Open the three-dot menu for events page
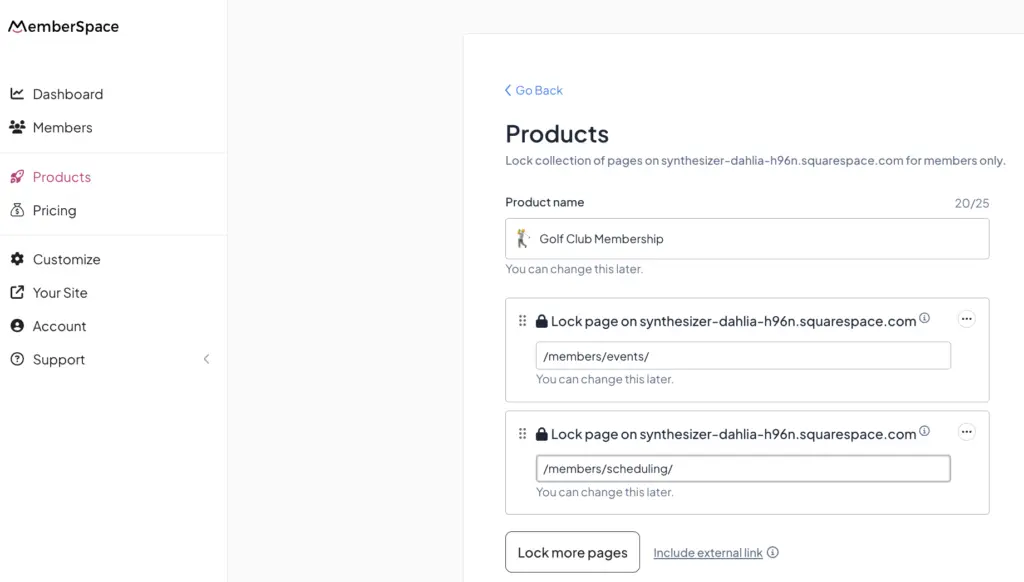 point(966,320)
